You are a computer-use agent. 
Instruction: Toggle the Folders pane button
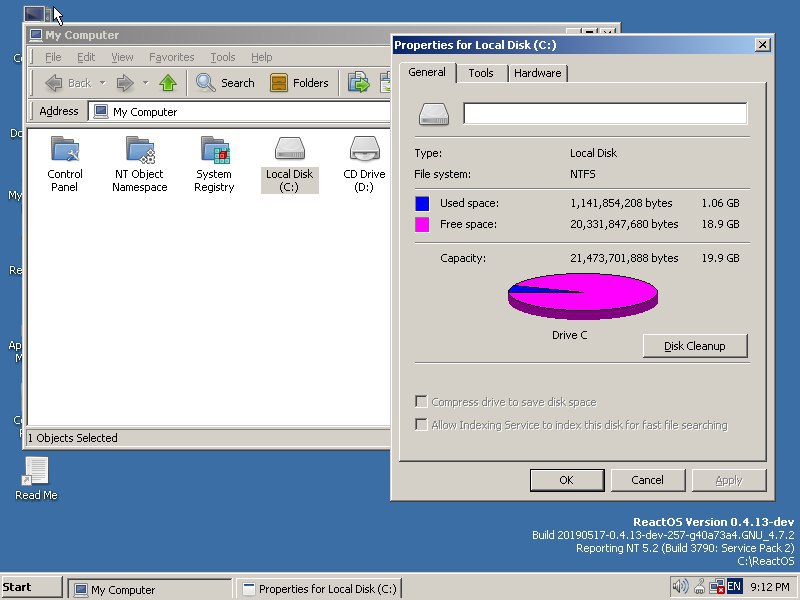coord(299,83)
